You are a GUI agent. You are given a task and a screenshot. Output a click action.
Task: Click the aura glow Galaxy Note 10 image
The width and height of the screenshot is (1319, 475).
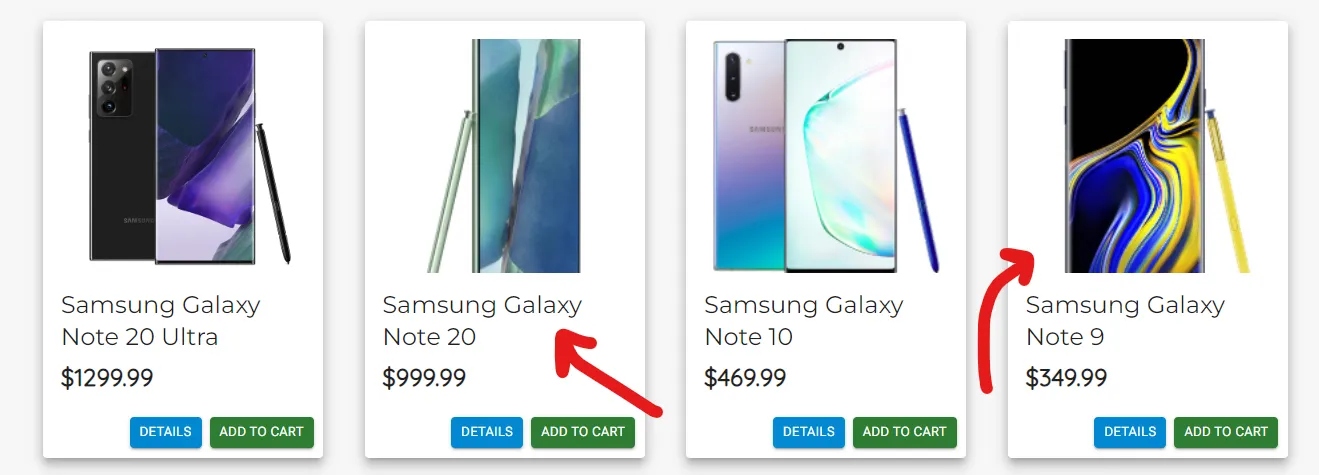tap(826, 156)
